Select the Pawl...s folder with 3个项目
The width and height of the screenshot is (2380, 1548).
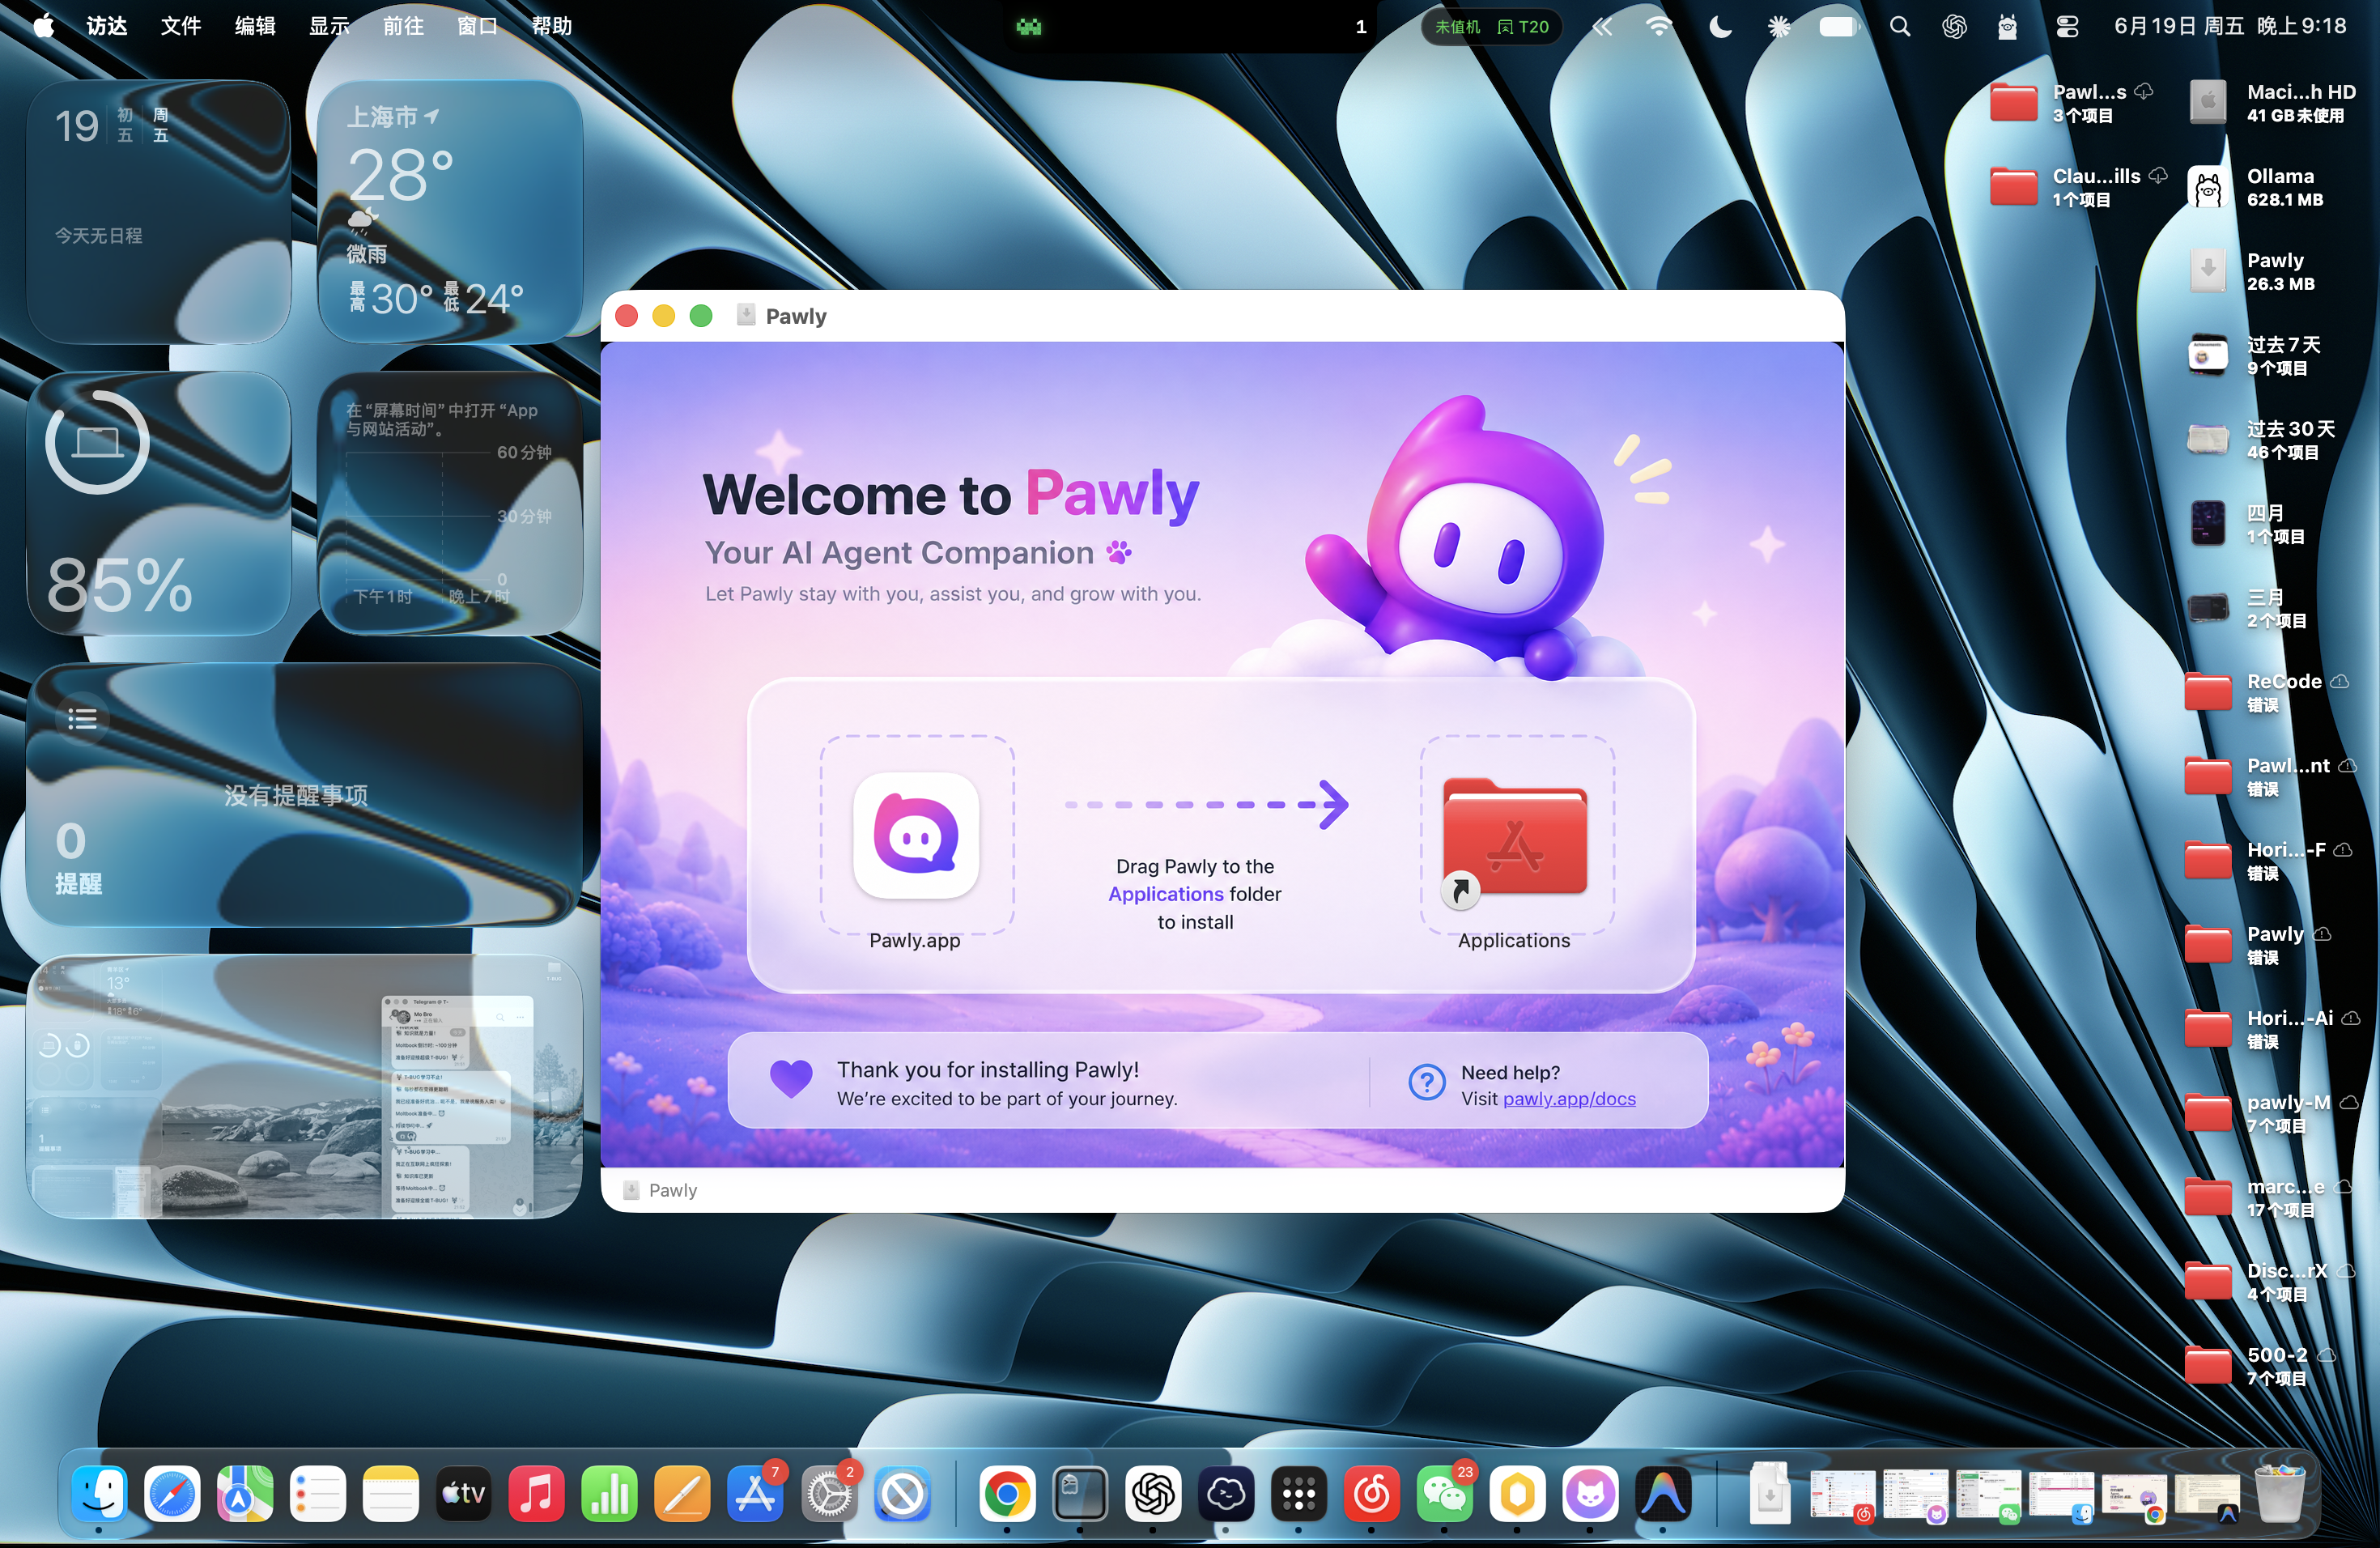[2013, 103]
